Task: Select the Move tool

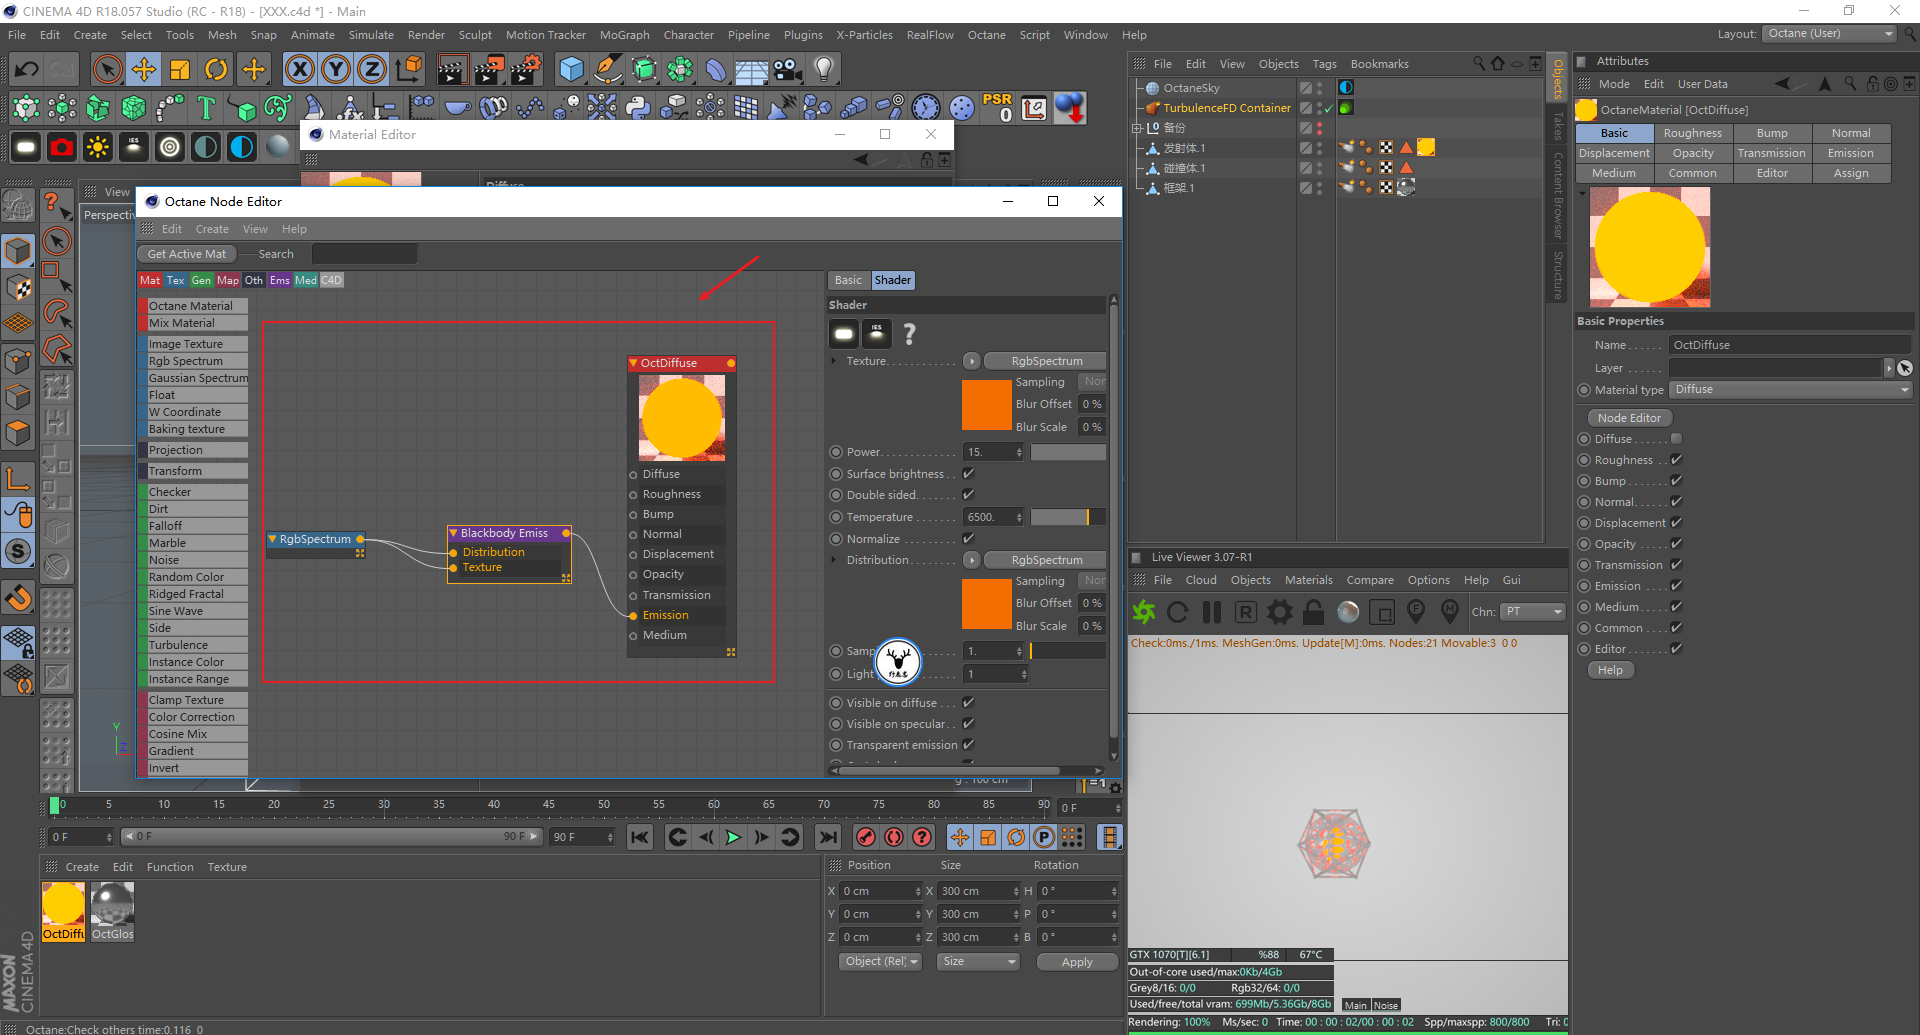Action: tap(144, 69)
